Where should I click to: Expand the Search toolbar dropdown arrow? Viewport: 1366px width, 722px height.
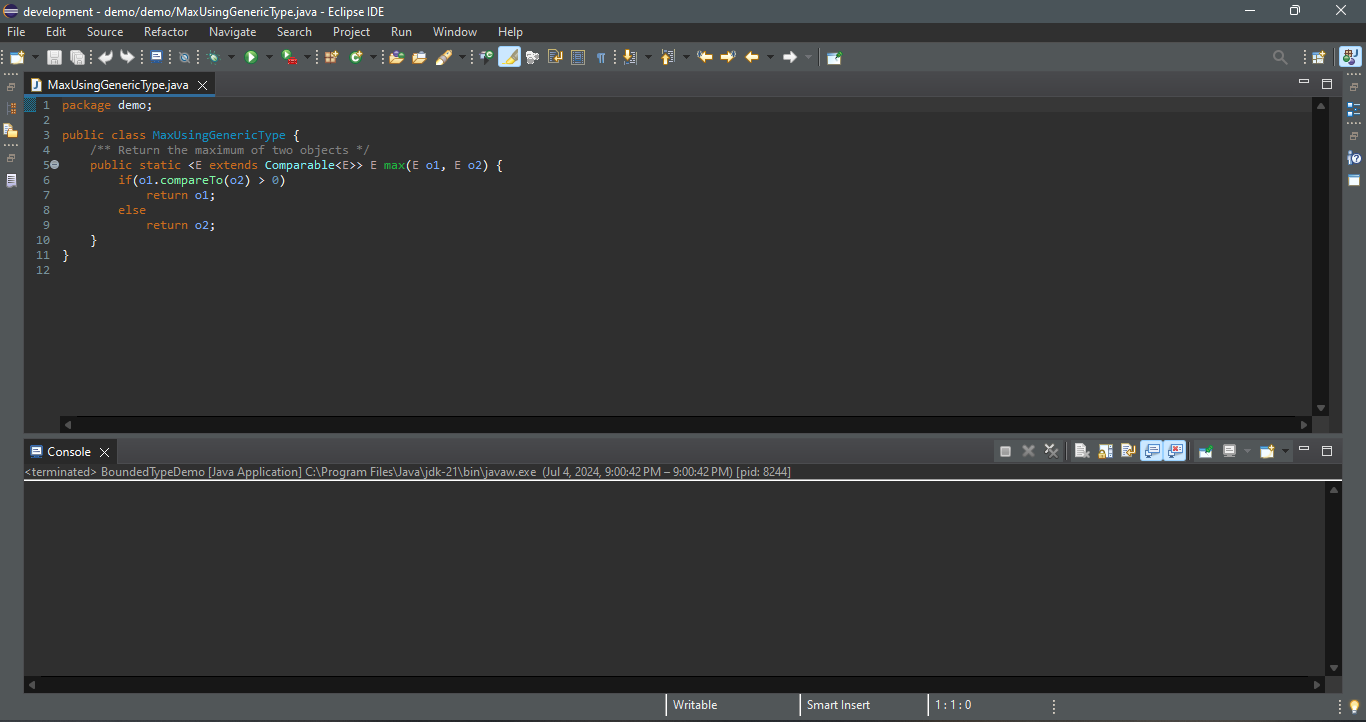(461, 57)
